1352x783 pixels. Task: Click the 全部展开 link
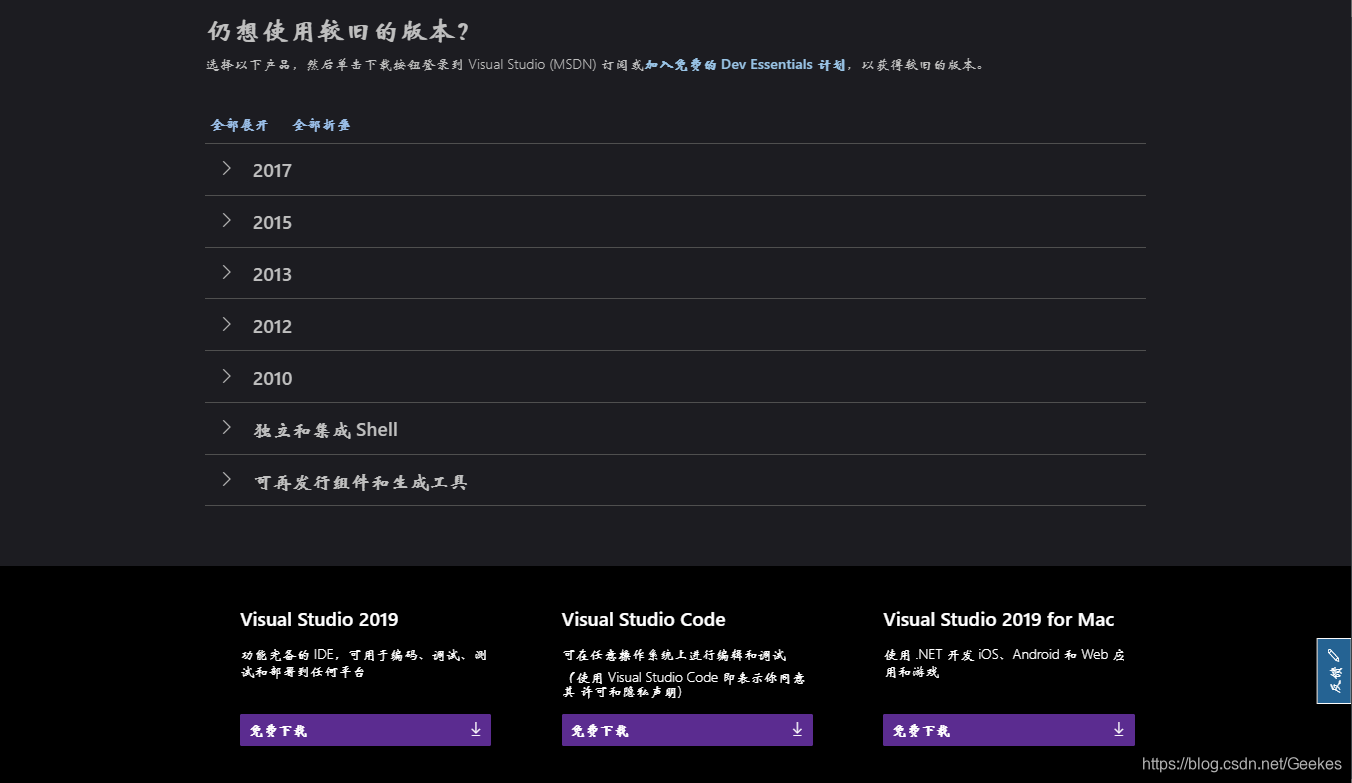(x=240, y=125)
